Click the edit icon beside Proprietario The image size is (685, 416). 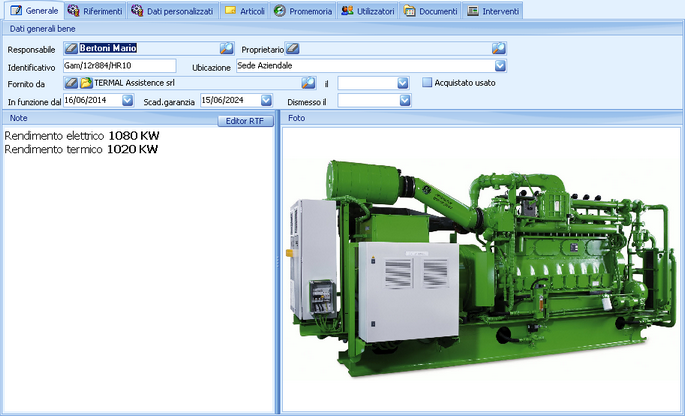[293, 48]
